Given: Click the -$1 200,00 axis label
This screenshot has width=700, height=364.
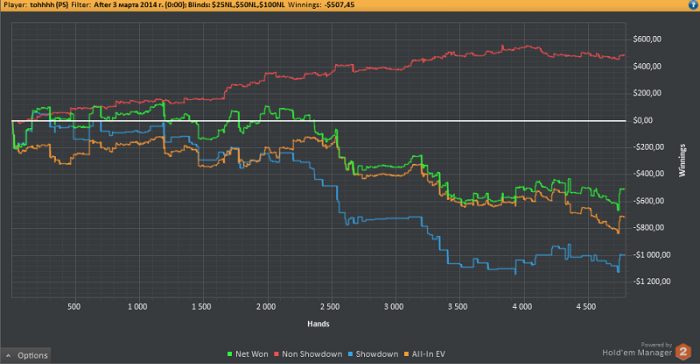Looking at the screenshot, I should point(651,281).
